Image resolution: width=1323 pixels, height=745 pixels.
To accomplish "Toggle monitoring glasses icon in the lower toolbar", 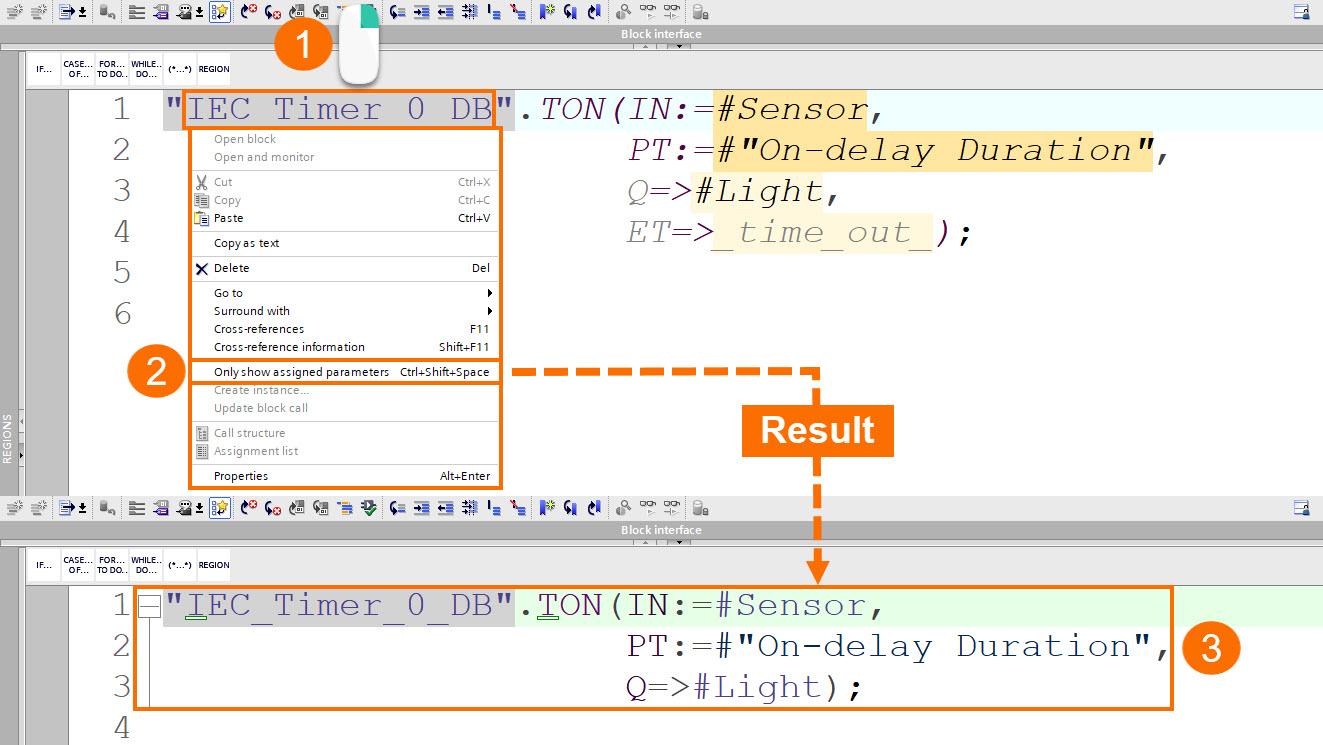I will pos(648,508).
